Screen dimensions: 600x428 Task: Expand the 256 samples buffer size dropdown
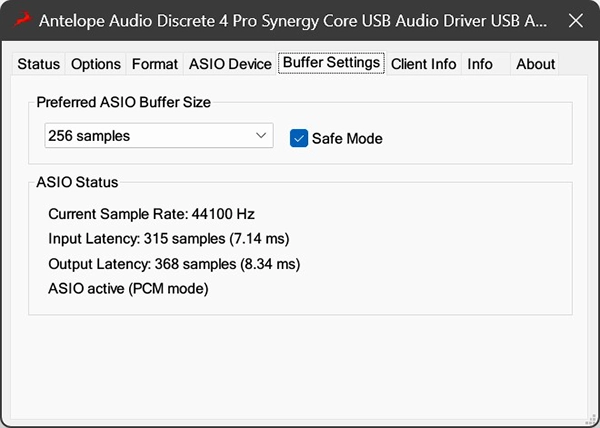click(159, 135)
